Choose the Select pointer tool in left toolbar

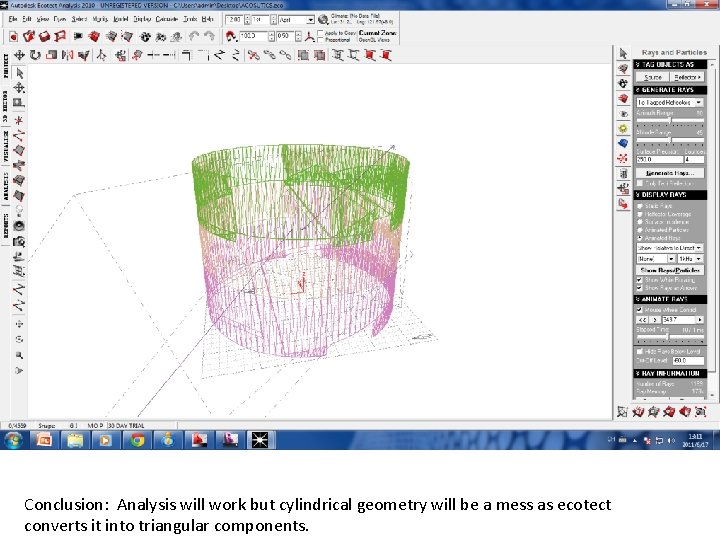[19, 73]
